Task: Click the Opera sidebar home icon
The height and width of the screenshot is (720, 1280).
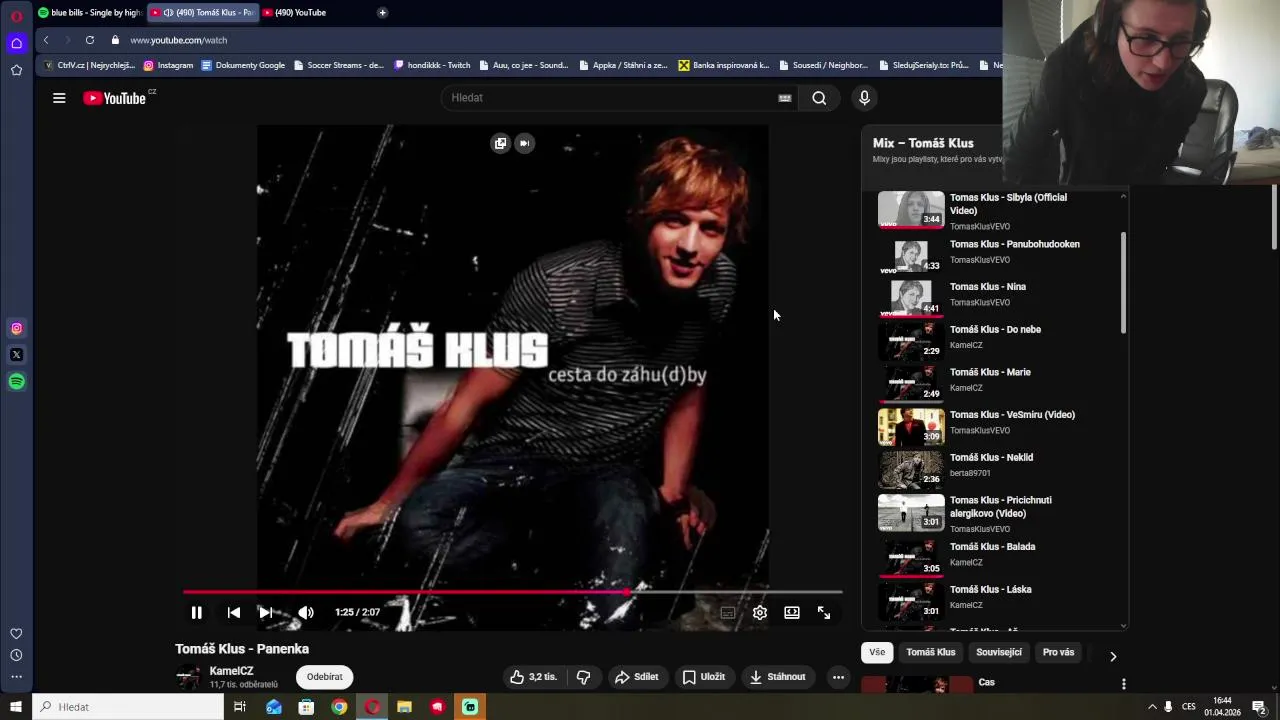Action: (17, 43)
